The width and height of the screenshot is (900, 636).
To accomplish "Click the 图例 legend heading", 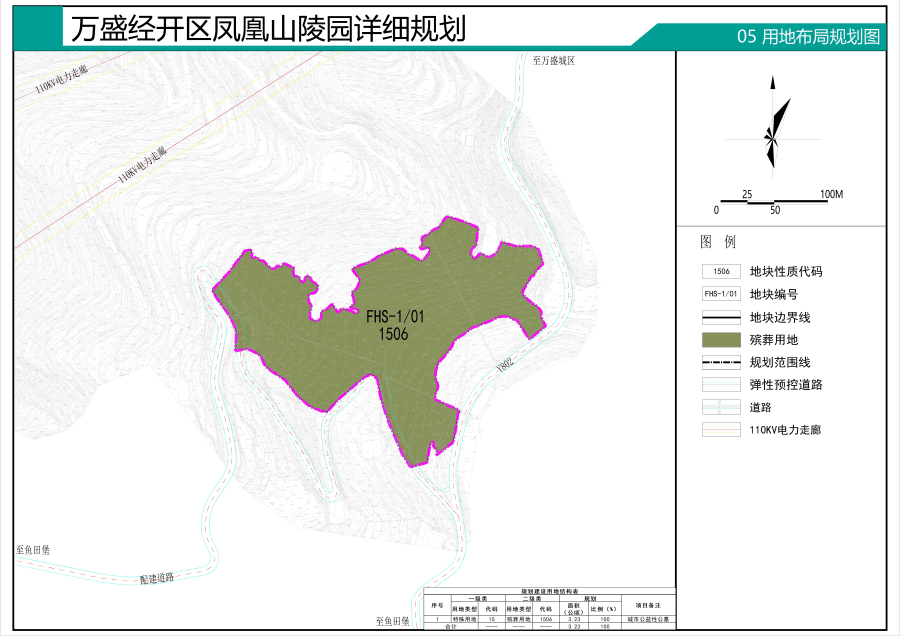I will point(717,242).
